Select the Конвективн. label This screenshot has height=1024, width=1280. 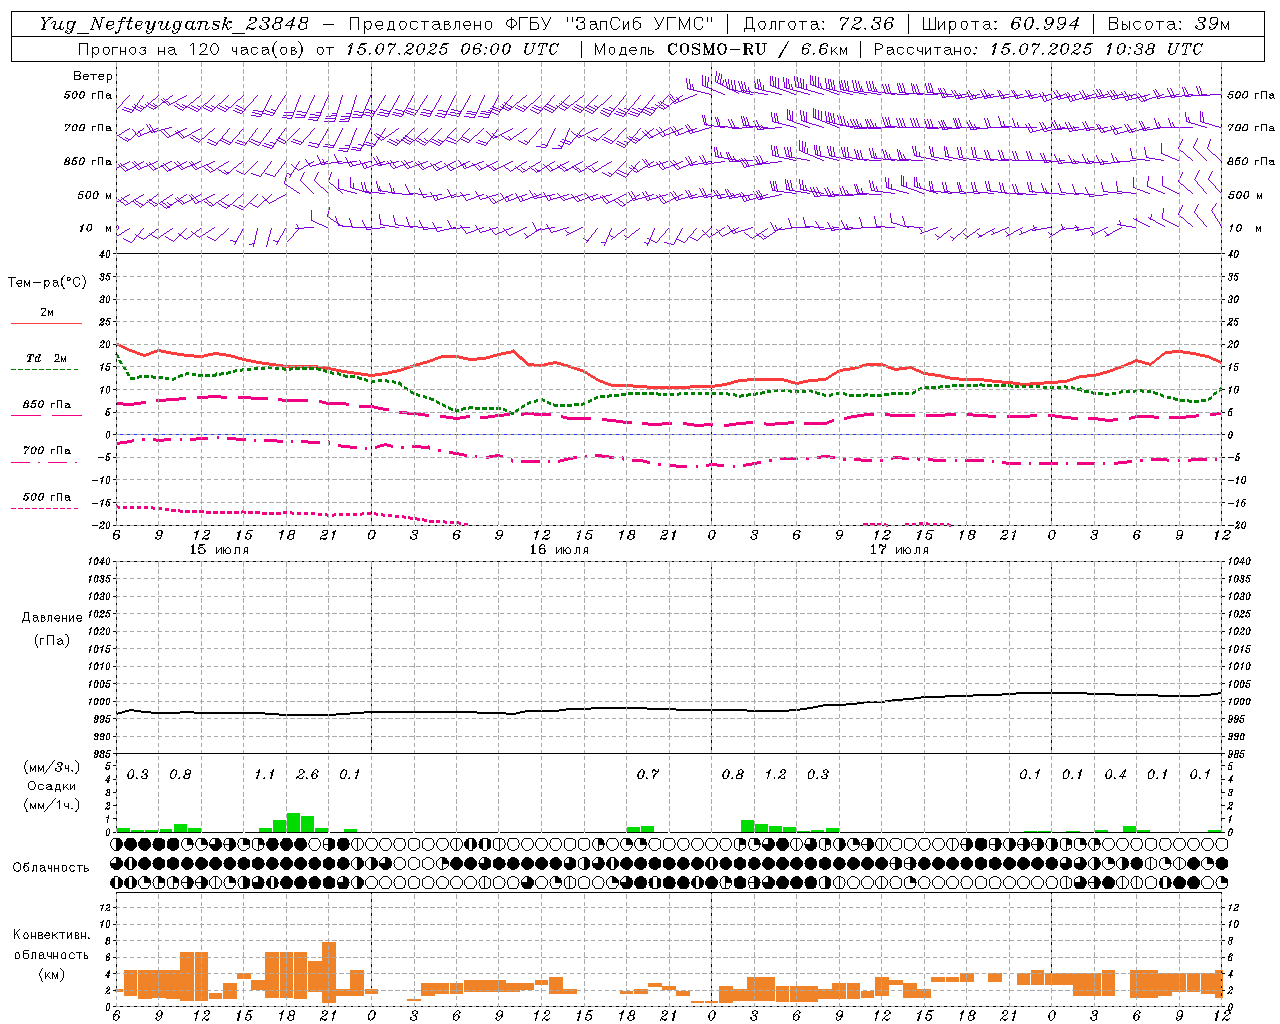pyautogui.click(x=51, y=935)
